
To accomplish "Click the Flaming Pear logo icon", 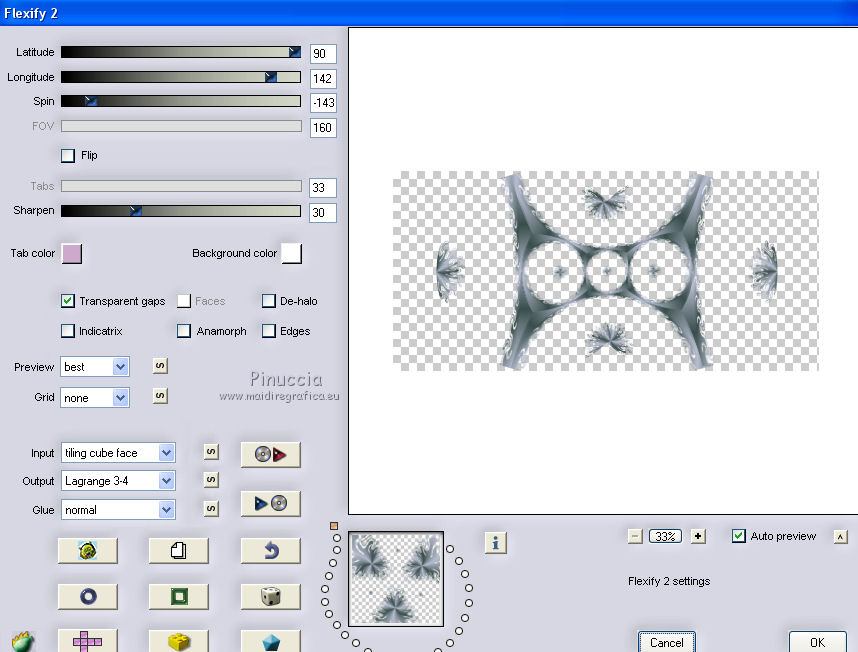I will 22,641.
